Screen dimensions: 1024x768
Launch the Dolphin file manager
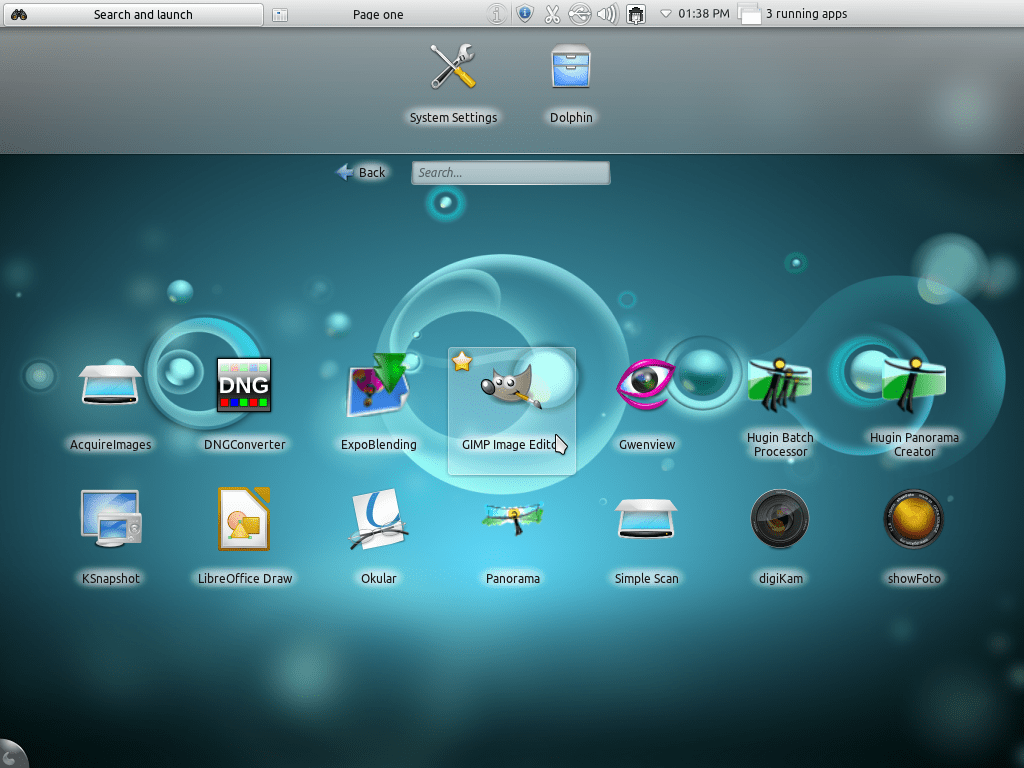tap(571, 84)
